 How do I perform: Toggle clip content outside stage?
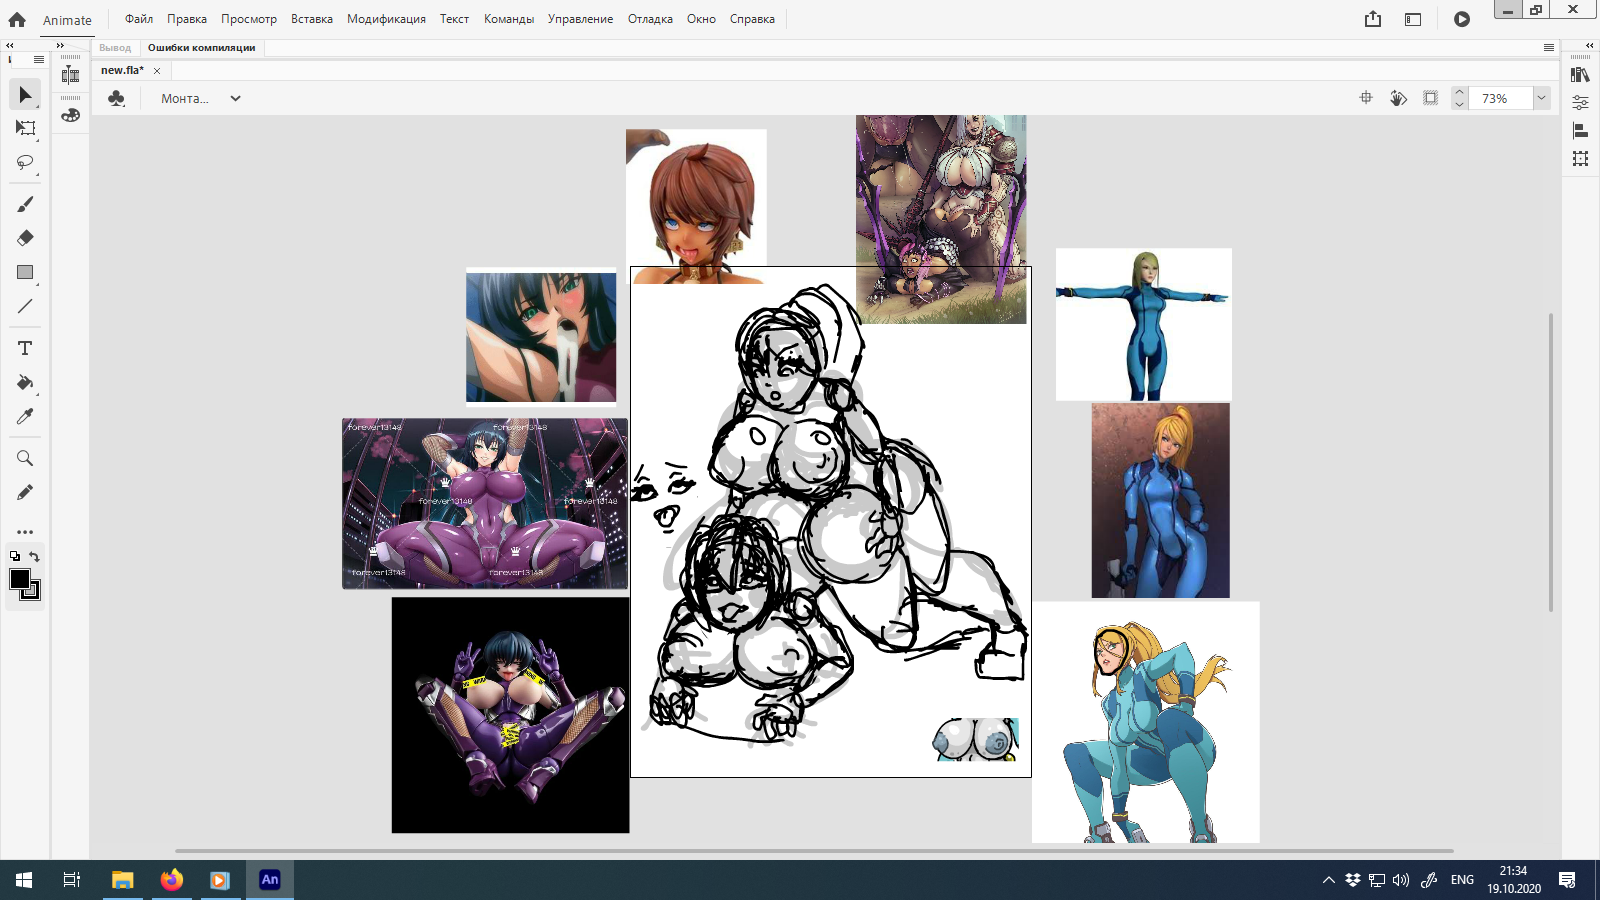(1431, 98)
